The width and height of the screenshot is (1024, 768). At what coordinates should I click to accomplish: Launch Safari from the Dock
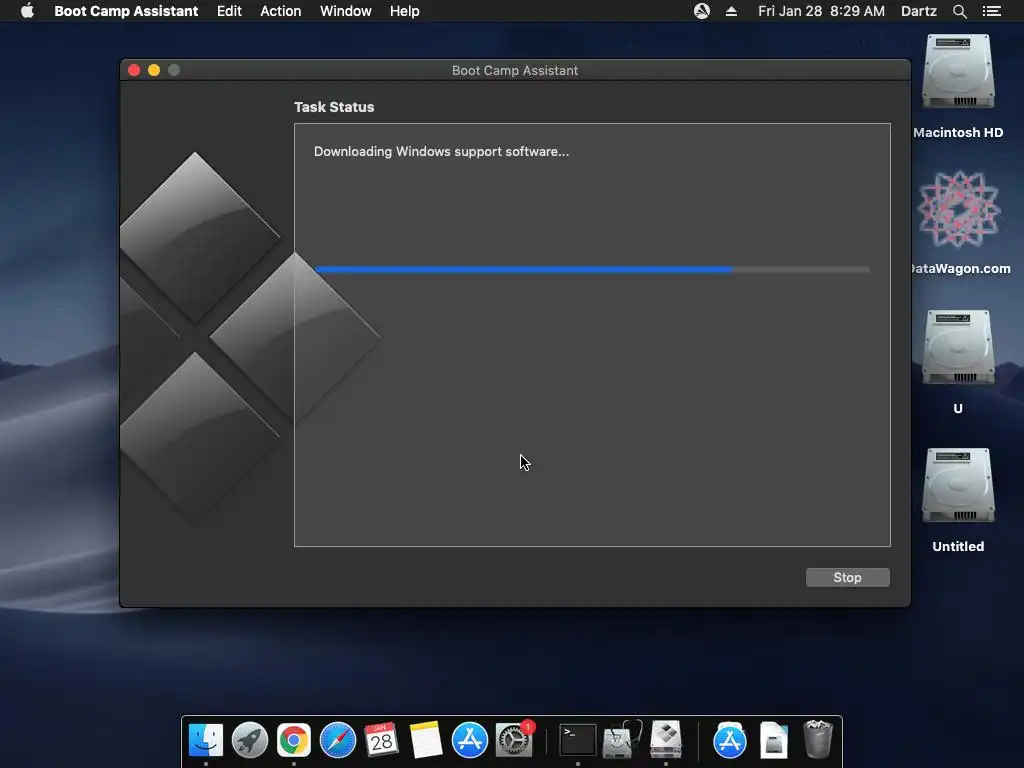(338, 741)
